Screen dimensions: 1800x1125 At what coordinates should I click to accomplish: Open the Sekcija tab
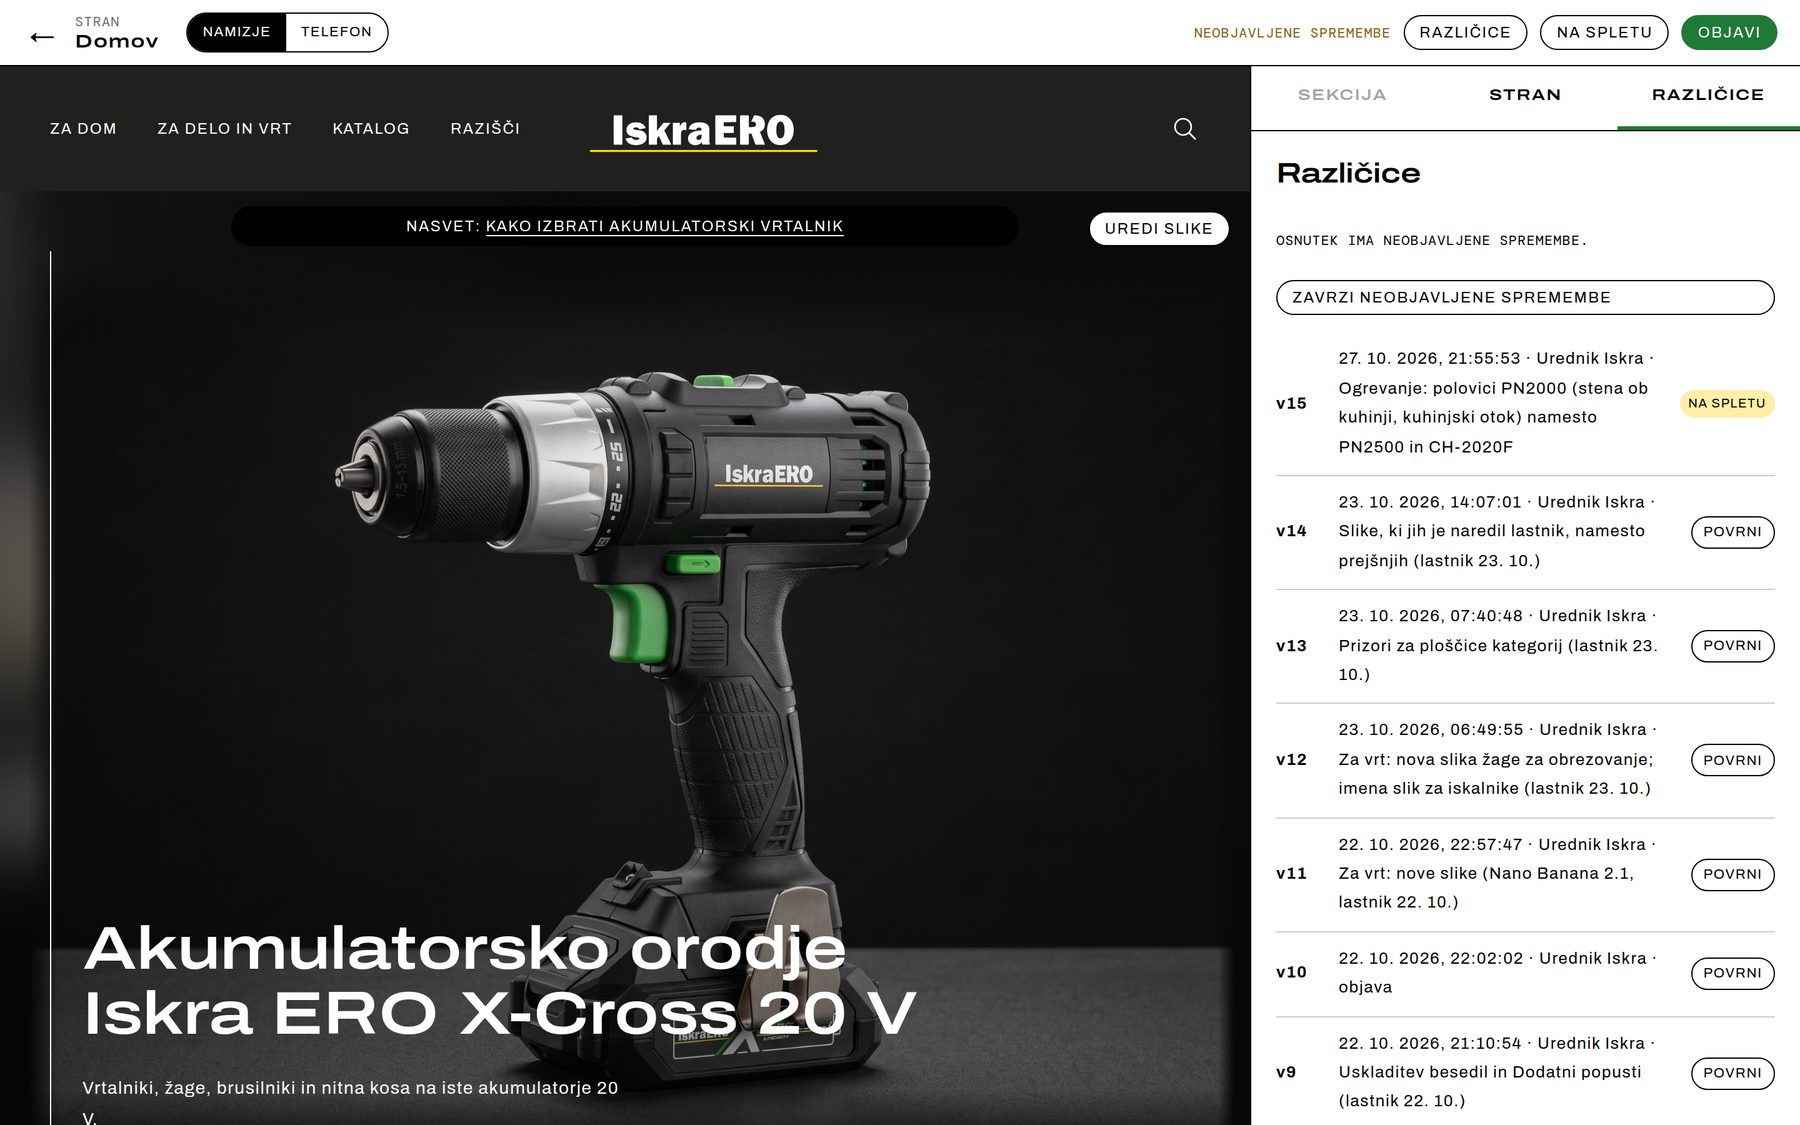pos(1342,95)
